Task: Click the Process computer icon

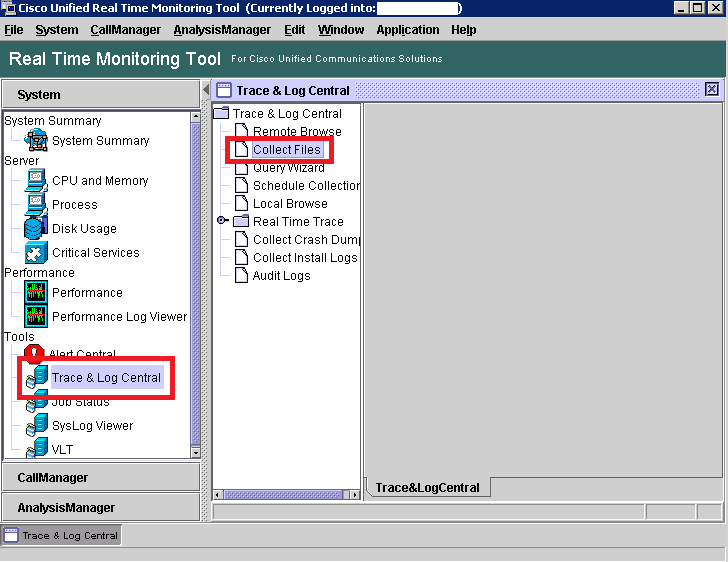Action: click(36, 204)
